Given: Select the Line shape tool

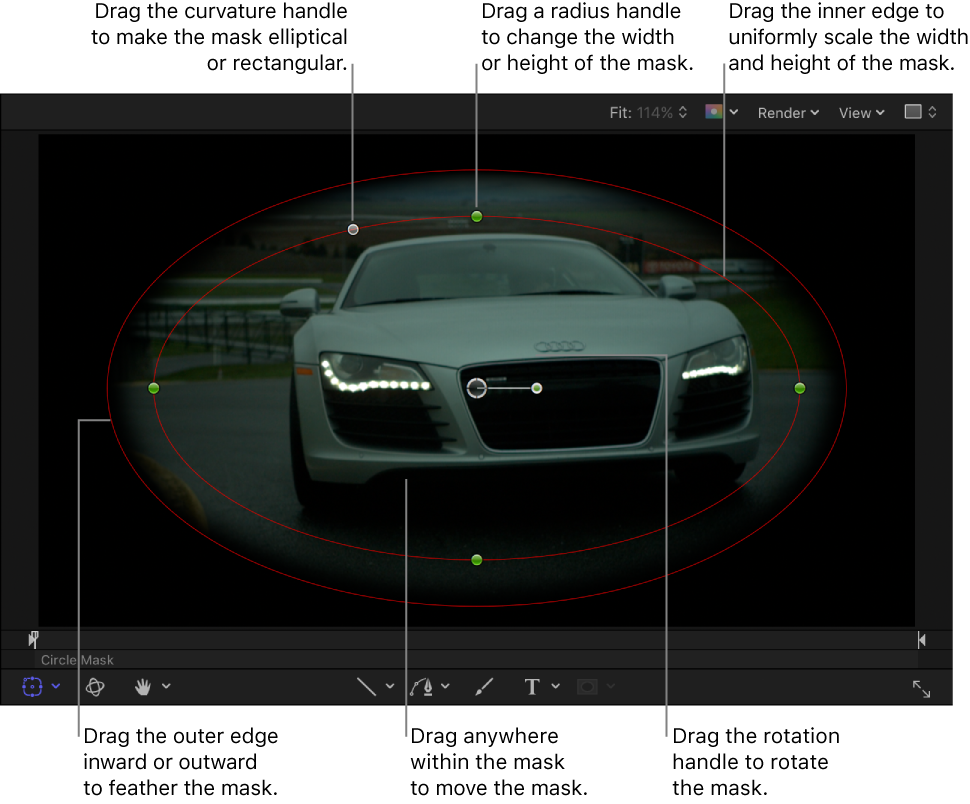Looking at the screenshot, I should coord(364,687).
